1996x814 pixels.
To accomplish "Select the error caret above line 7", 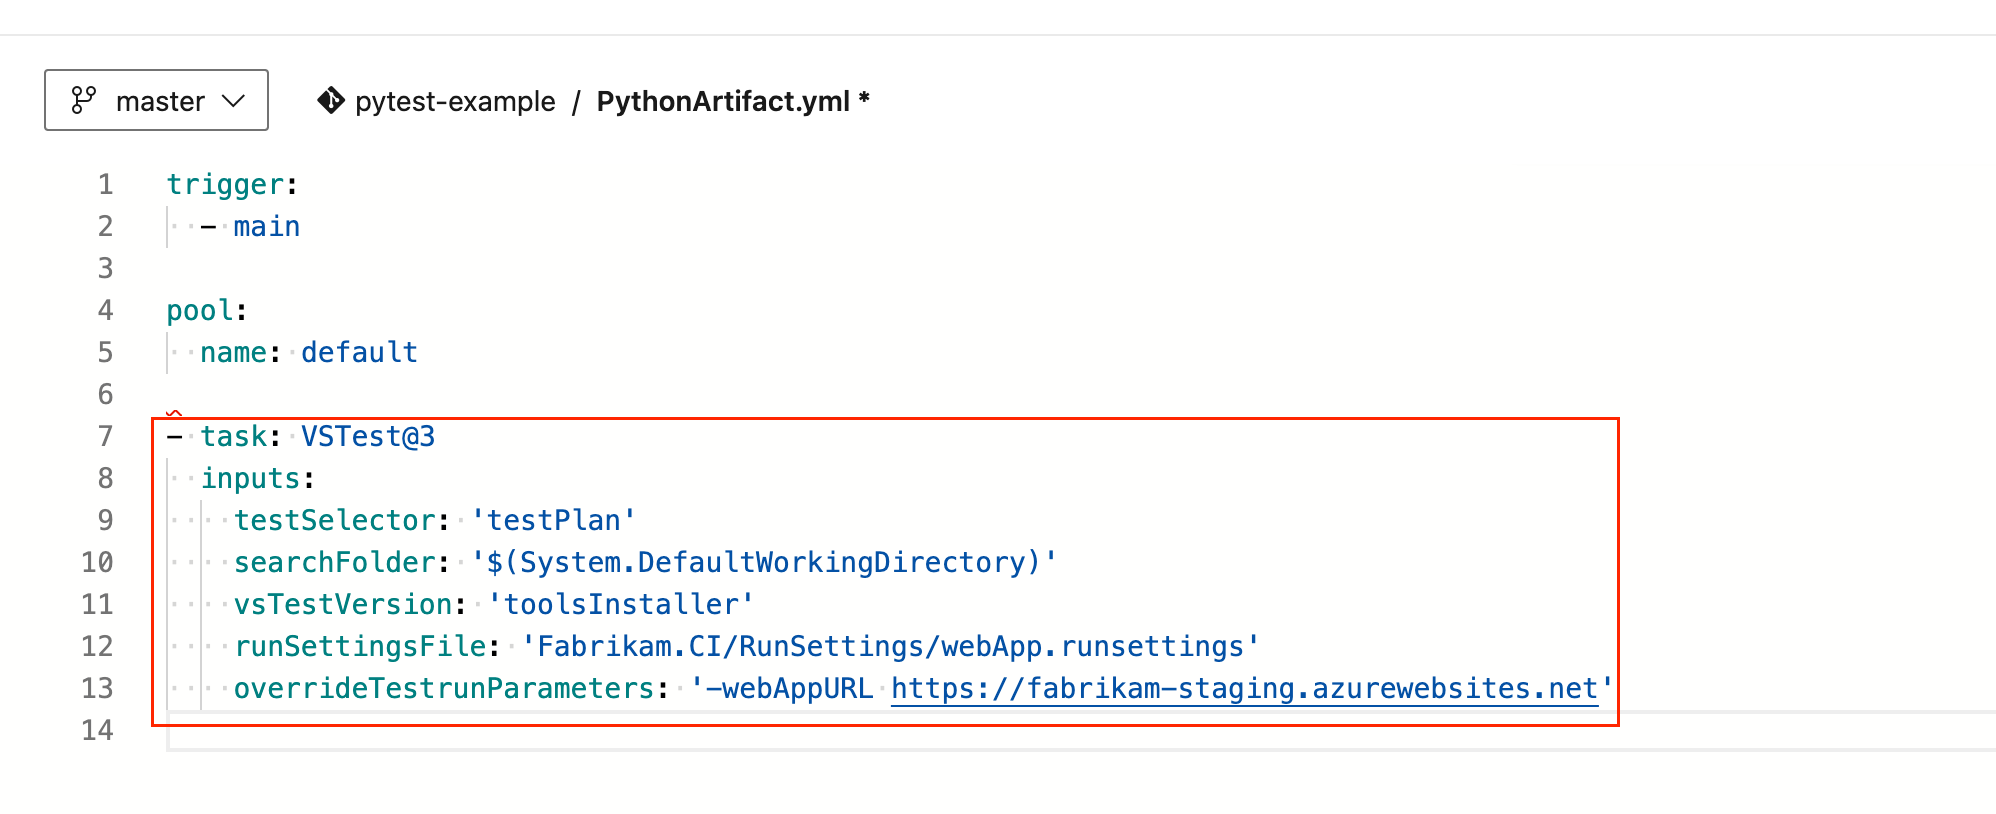I will (x=175, y=412).
